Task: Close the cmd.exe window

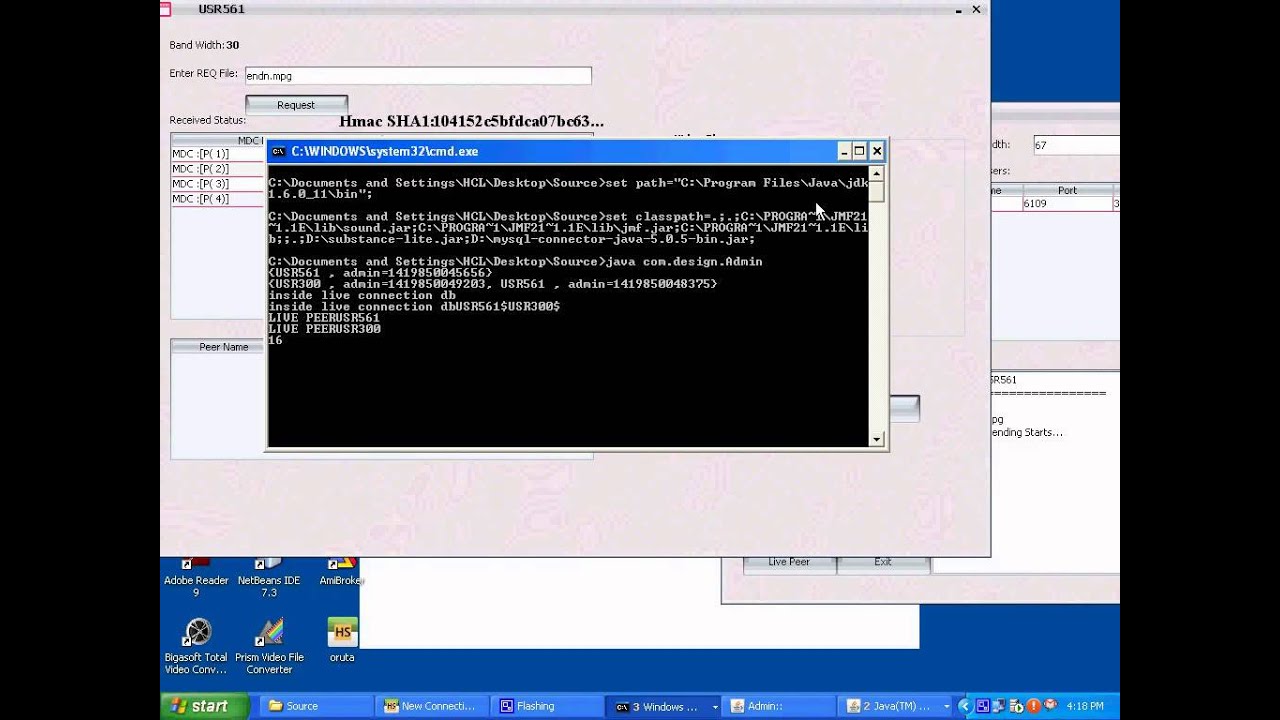Action: (x=877, y=151)
